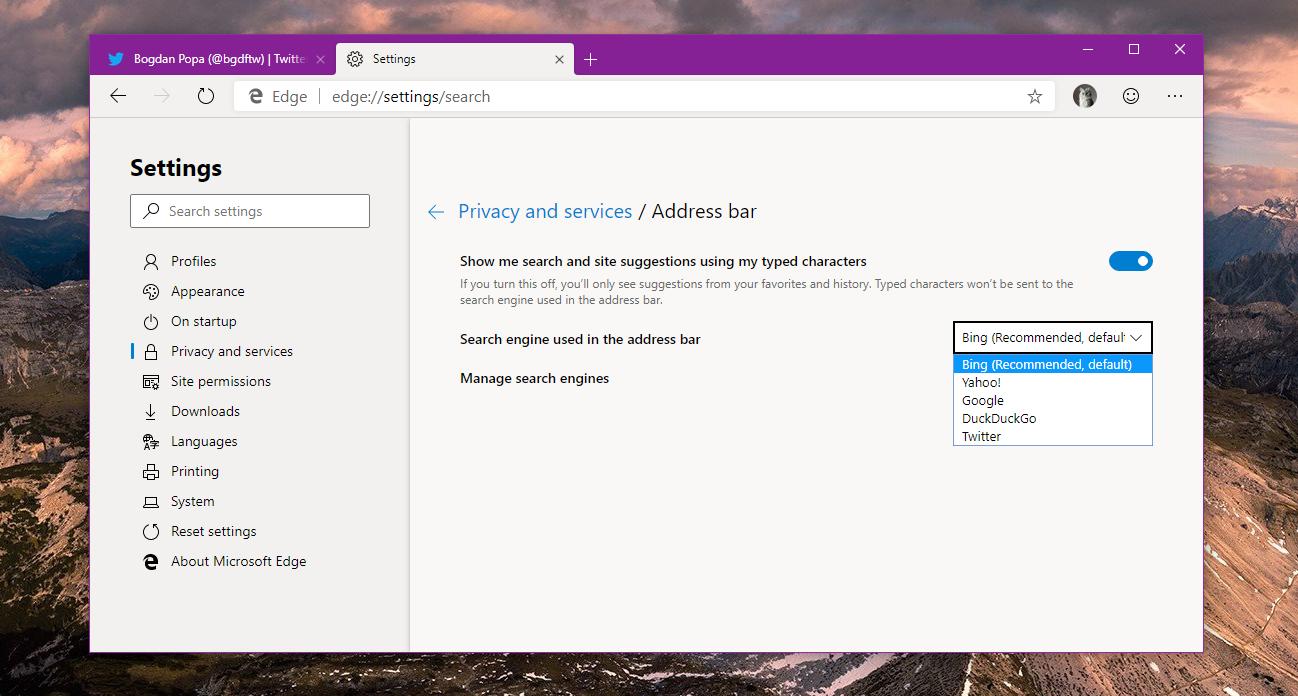
Task: Click the Printing printer icon
Action: click(x=151, y=472)
